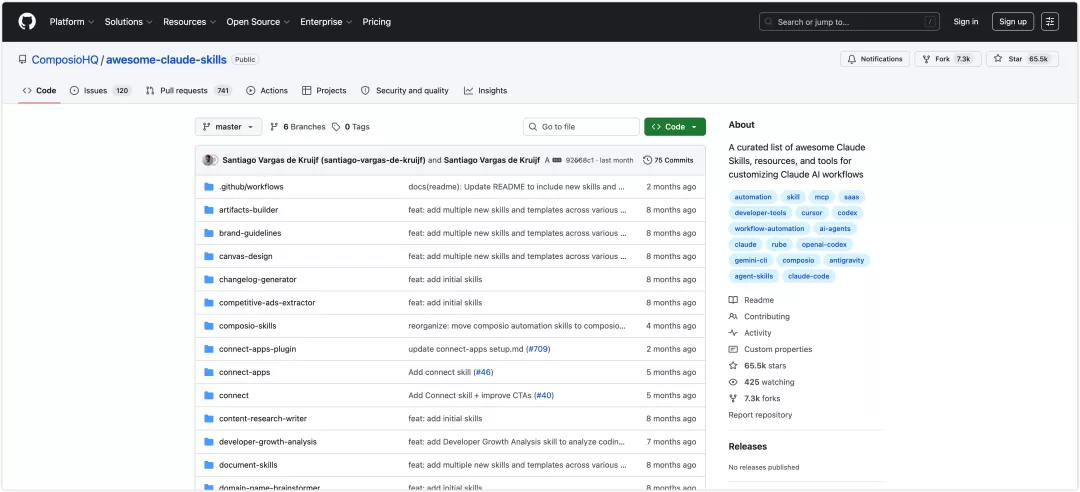The image size is (1080, 492).
Task: Open pull request #46 link
Action: click(x=483, y=372)
